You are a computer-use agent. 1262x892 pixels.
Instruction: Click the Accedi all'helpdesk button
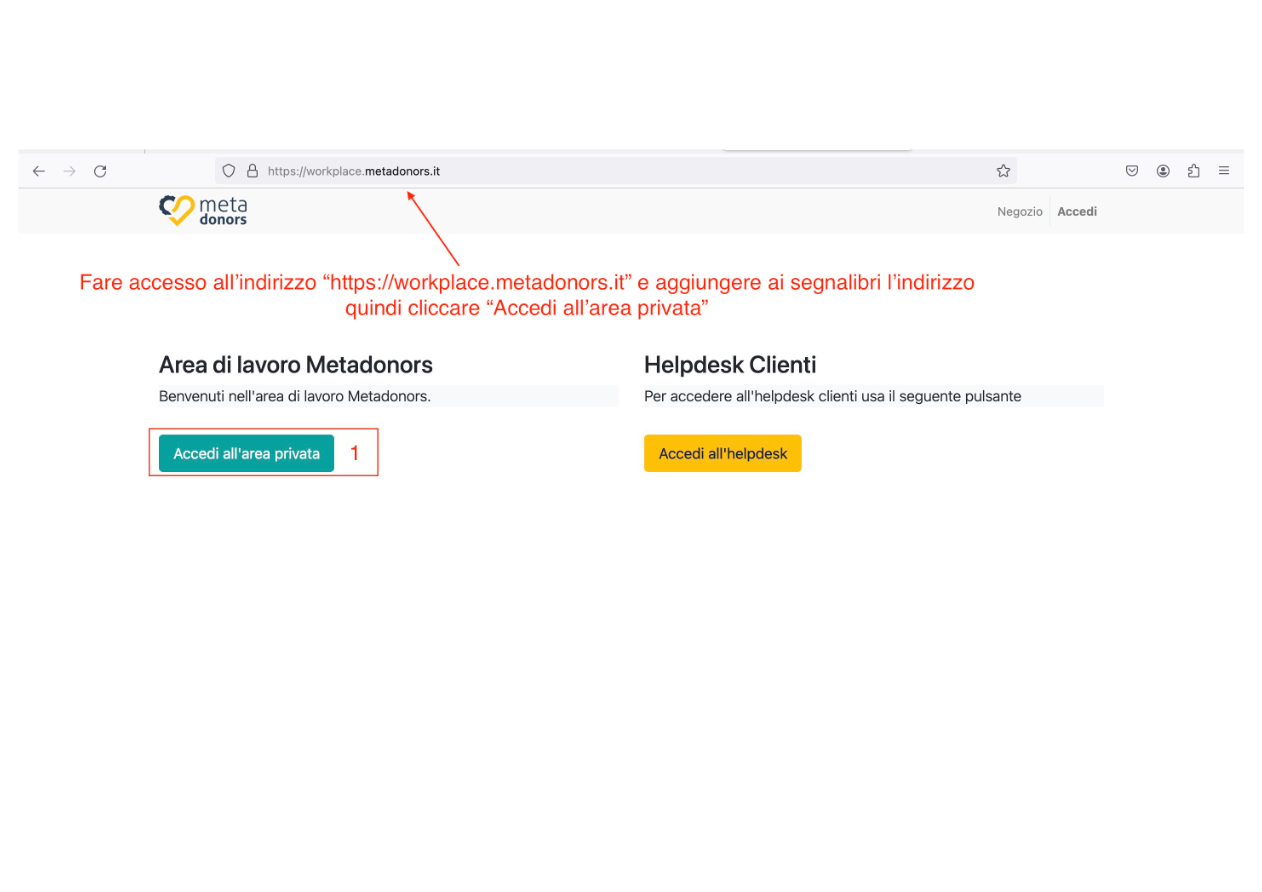tap(723, 453)
